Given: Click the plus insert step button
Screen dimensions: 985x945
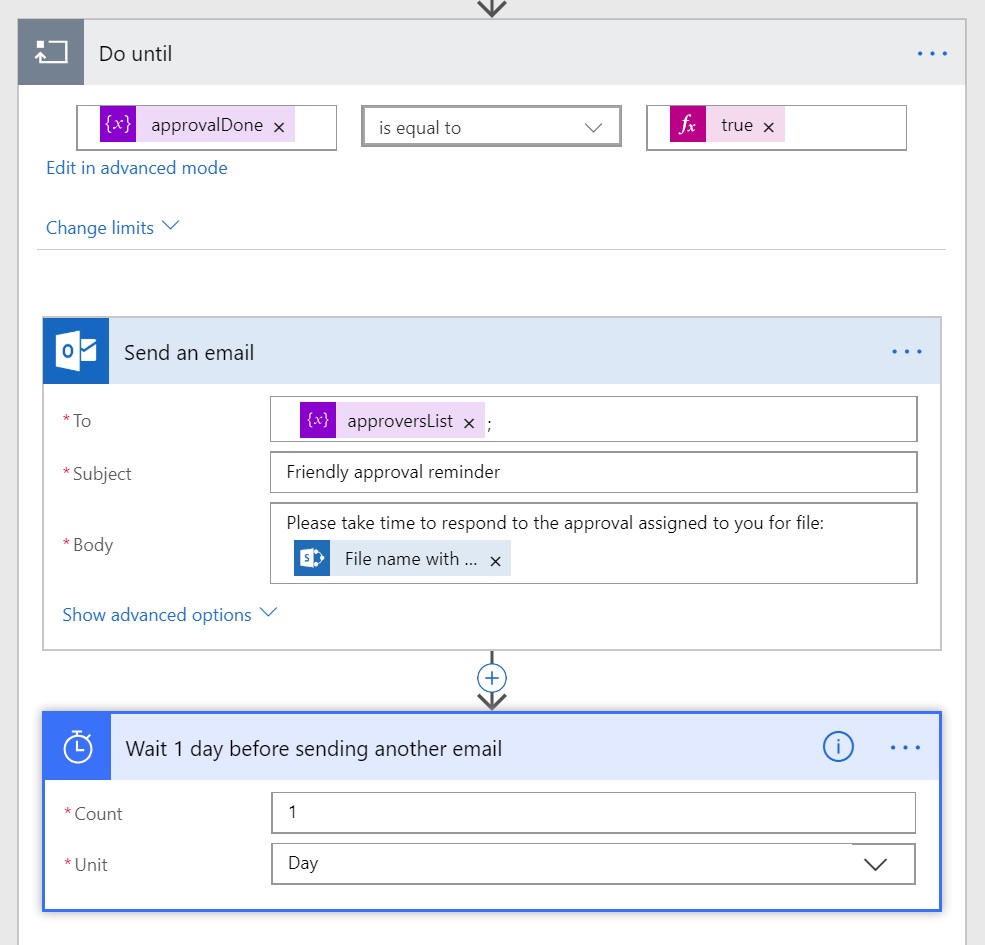Looking at the screenshot, I should point(491,677).
